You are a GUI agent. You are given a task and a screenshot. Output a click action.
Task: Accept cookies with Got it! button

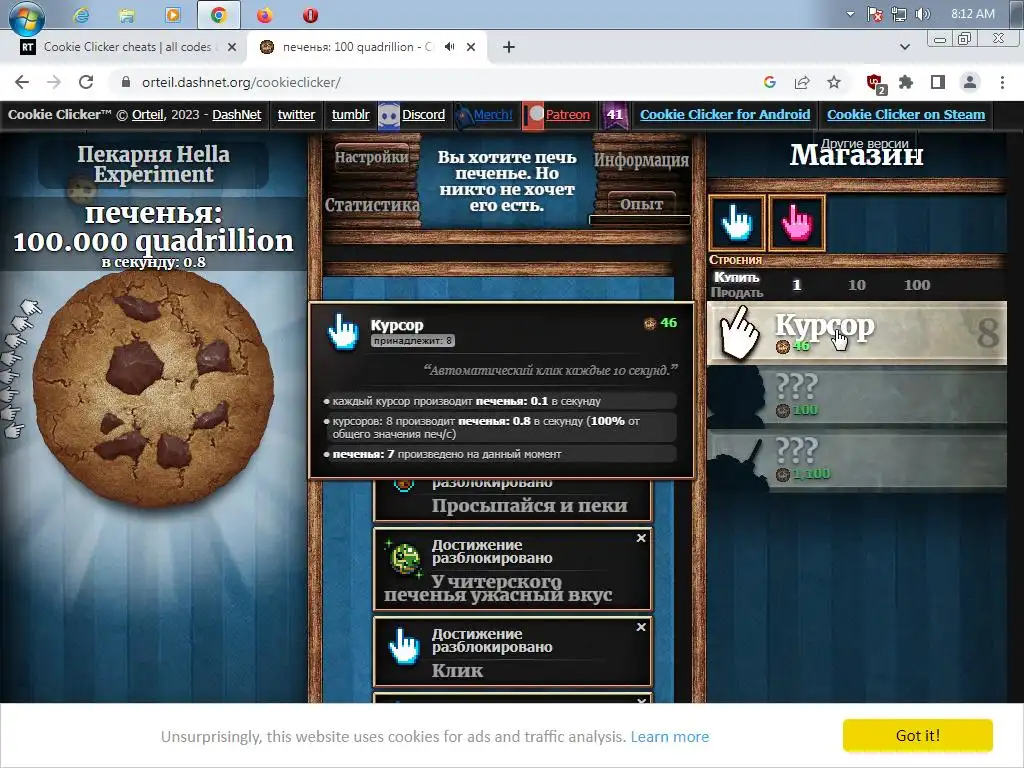pyautogui.click(x=918, y=735)
